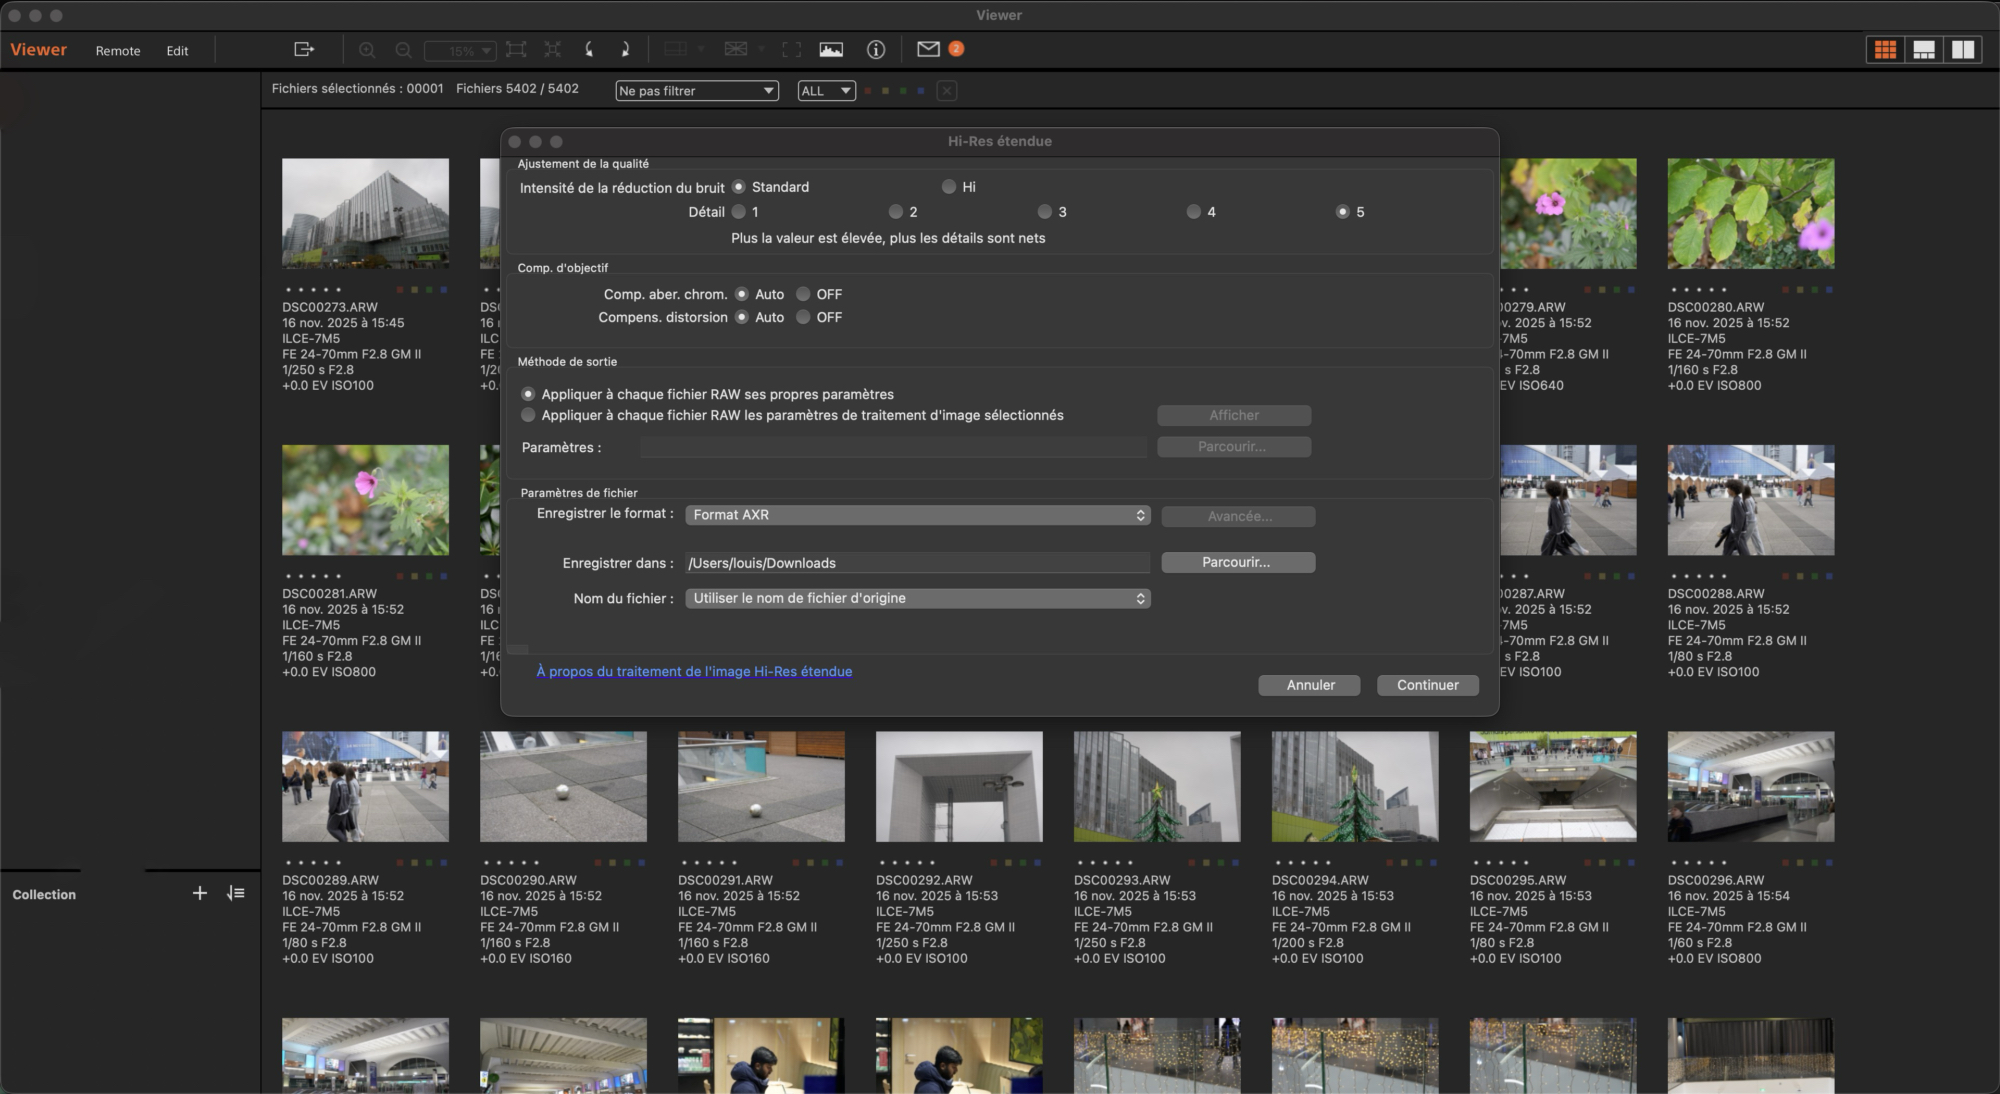The width and height of the screenshot is (2000, 1094).
Task: Select Hi noise reduction intensity
Action: pyautogui.click(x=949, y=187)
